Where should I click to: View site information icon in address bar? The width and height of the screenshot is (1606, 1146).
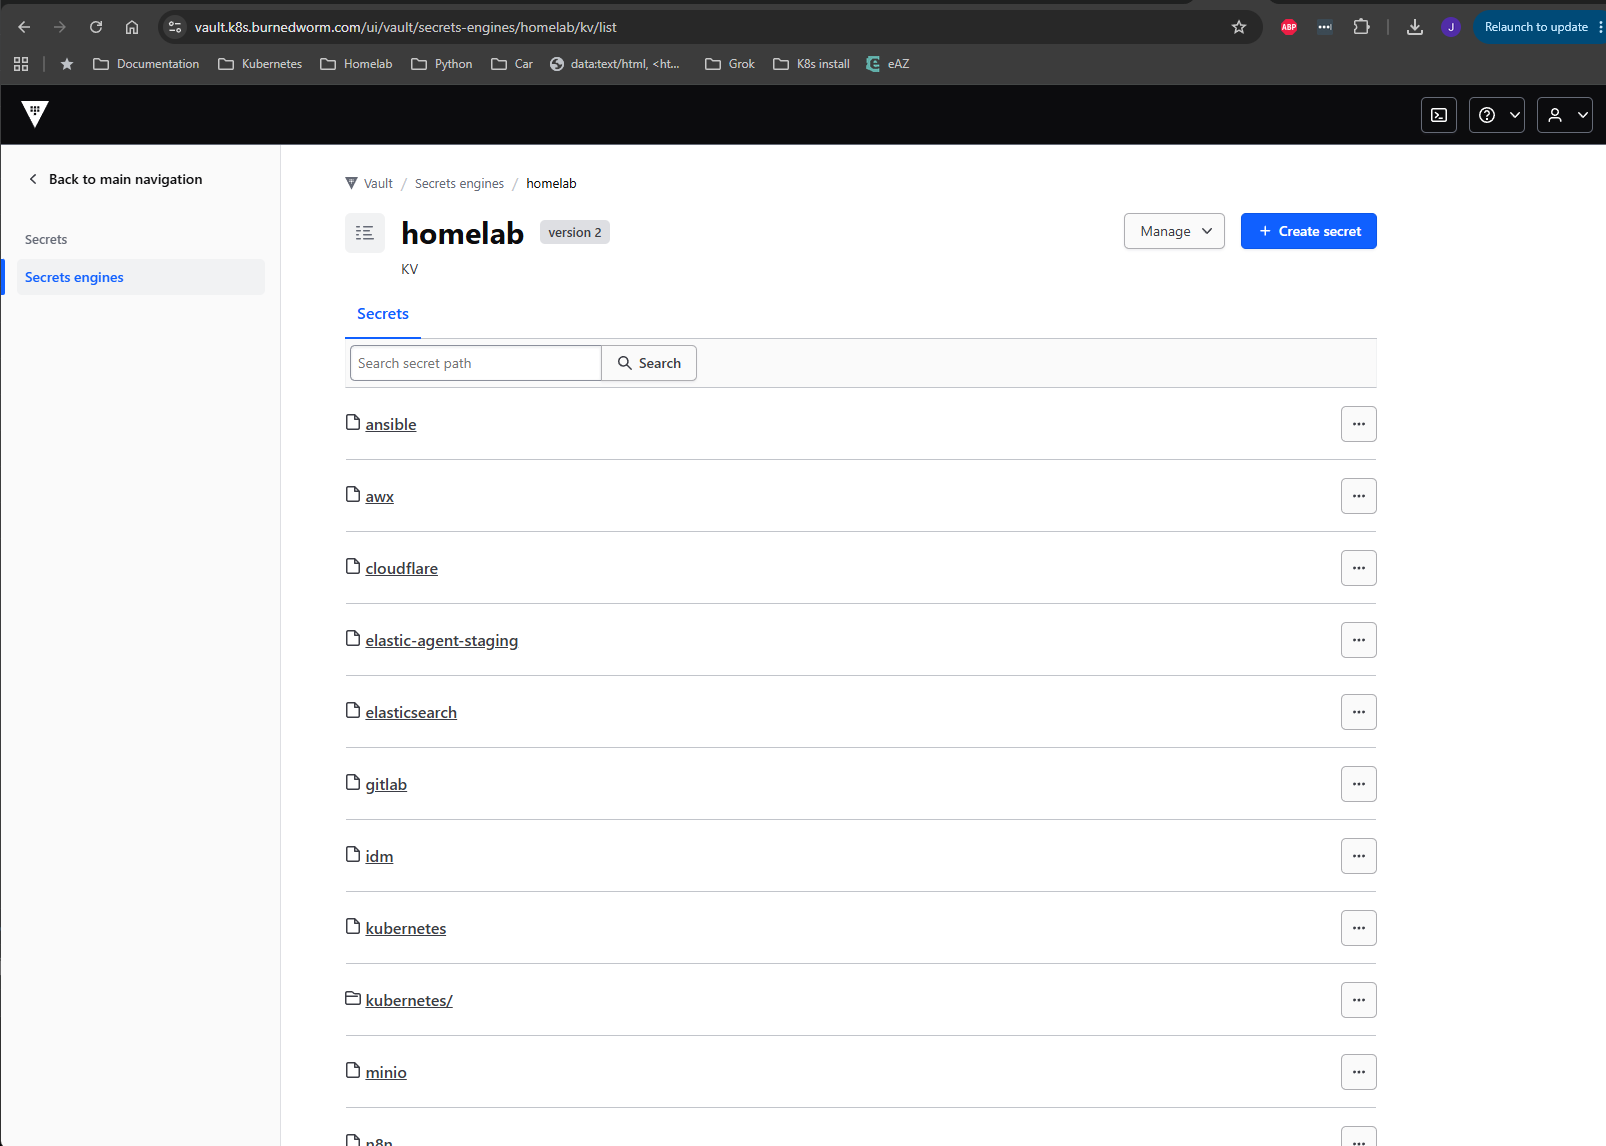175,27
